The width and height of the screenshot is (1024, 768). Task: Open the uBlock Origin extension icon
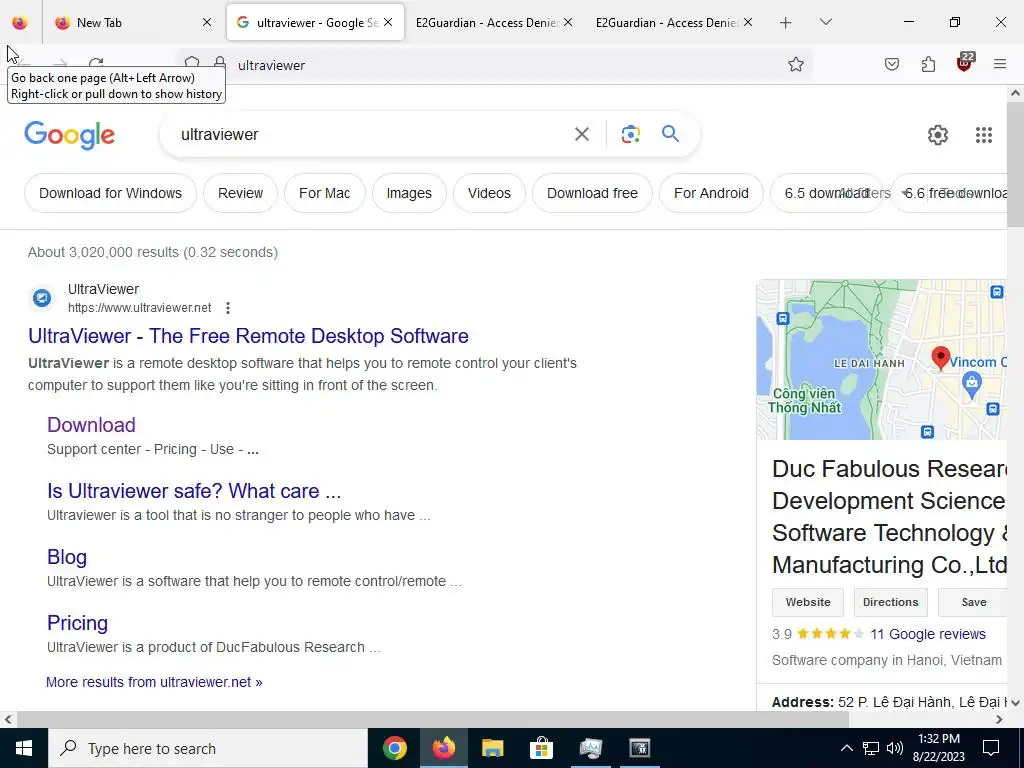[x=965, y=63]
